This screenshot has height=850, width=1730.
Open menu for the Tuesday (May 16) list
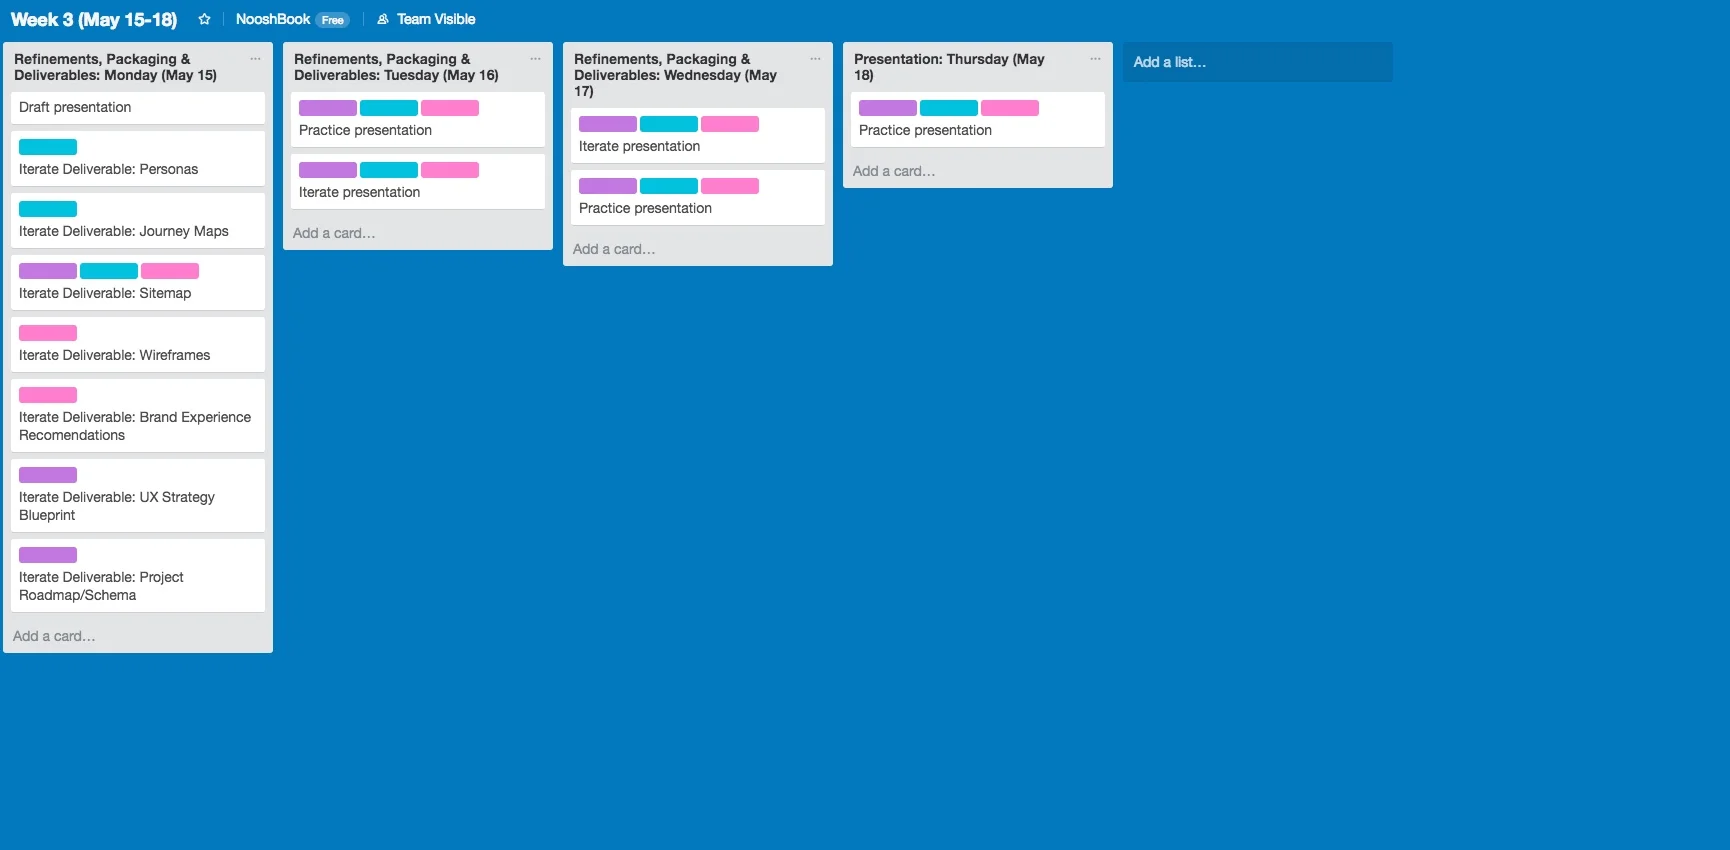tap(535, 59)
